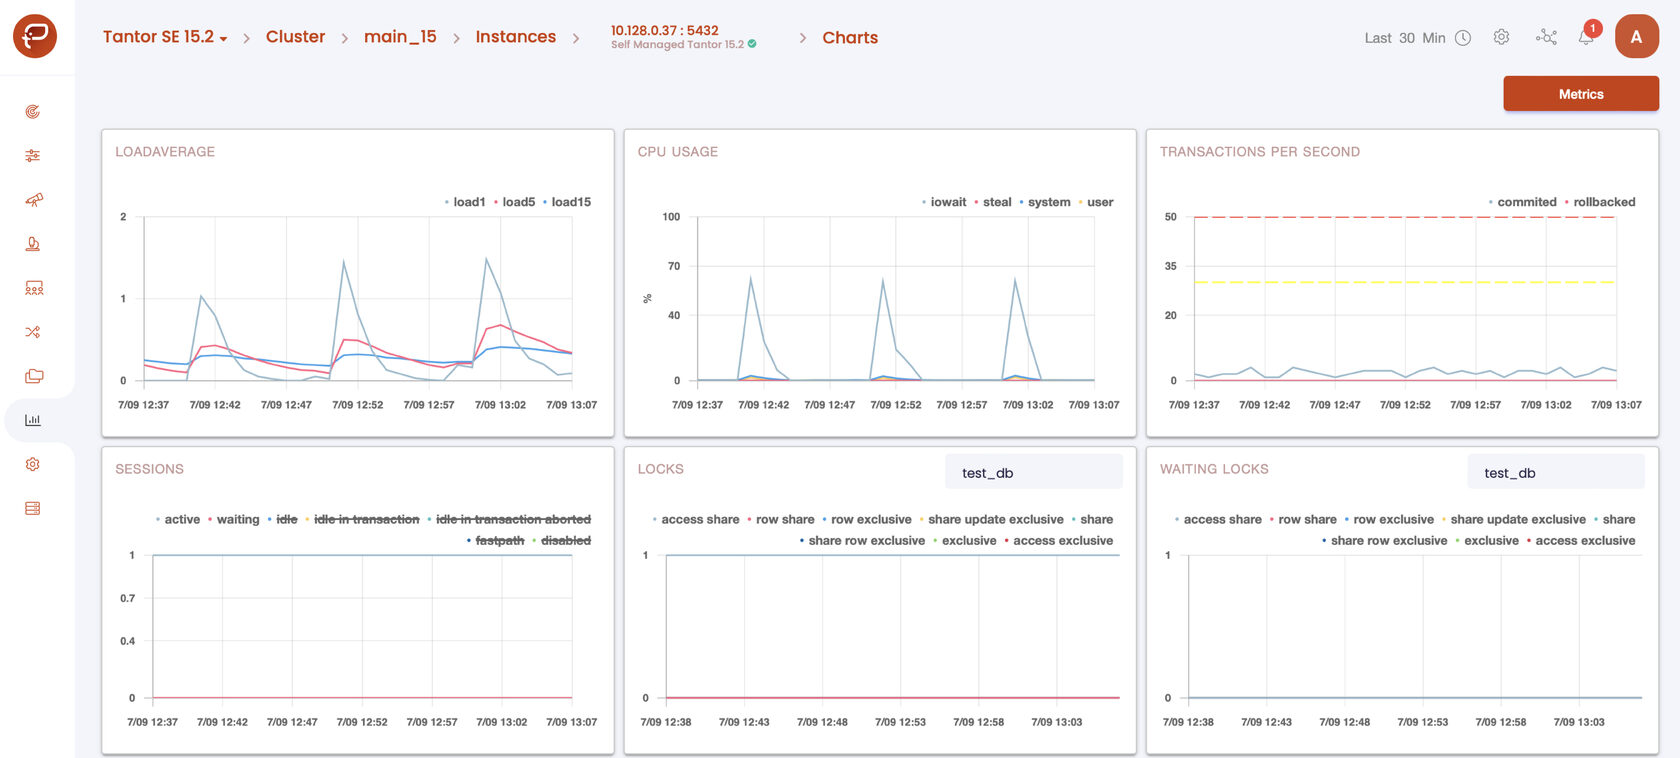Go to main_15 breadcrumb
1680x758 pixels.
pyautogui.click(x=400, y=37)
